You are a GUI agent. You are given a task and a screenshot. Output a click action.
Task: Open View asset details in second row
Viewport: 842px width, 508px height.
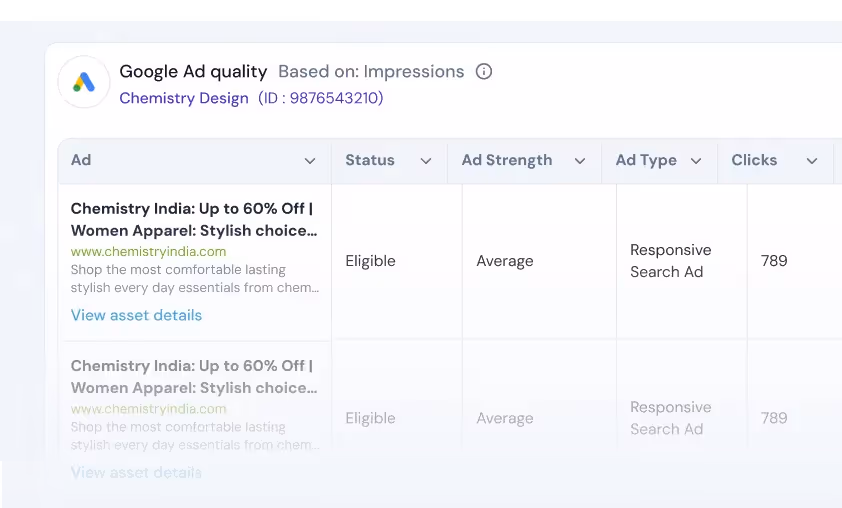[136, 473]
